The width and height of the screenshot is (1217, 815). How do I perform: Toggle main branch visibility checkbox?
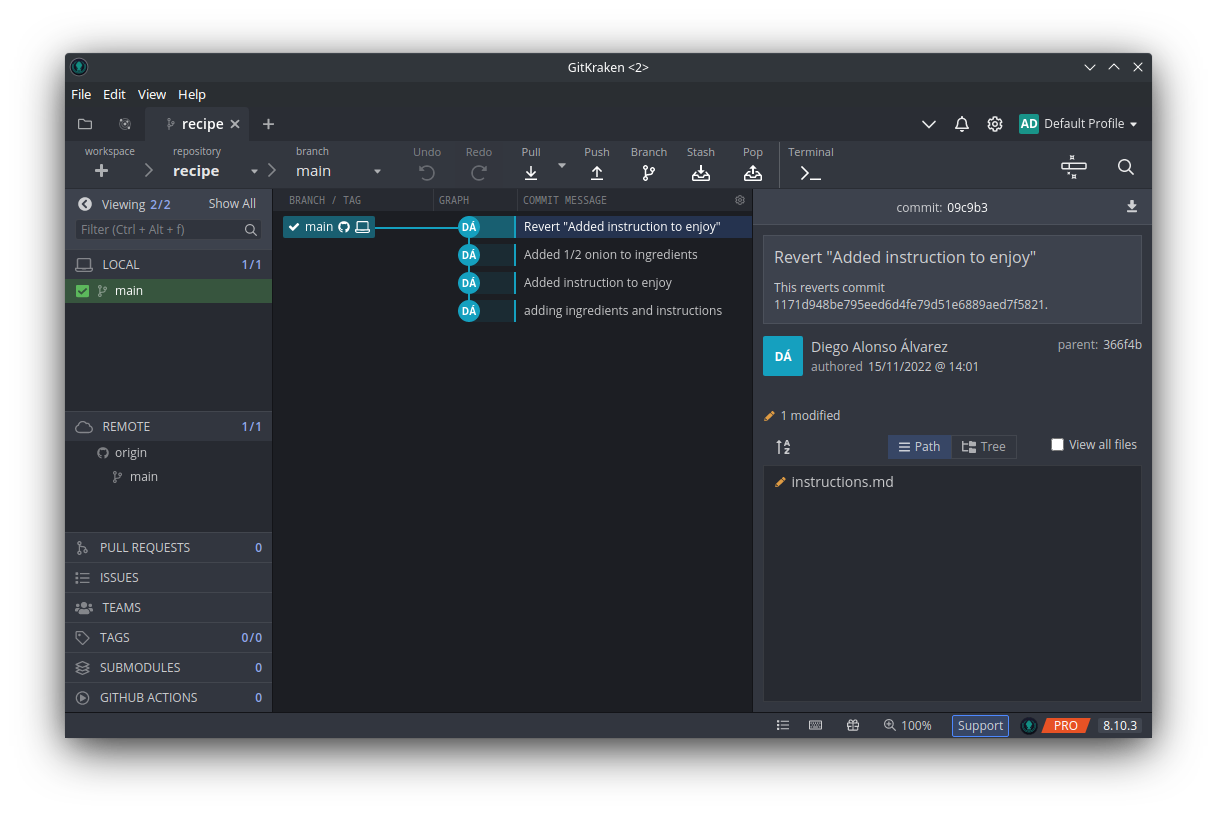(x=83, y=291)
